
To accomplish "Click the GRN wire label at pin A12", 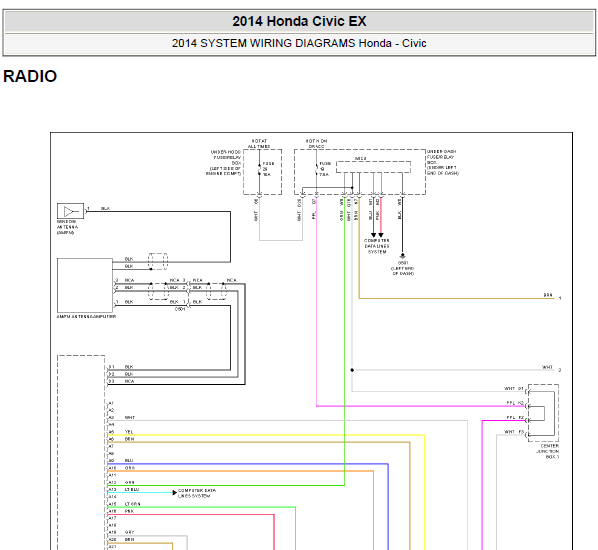I will click(130, 482).
